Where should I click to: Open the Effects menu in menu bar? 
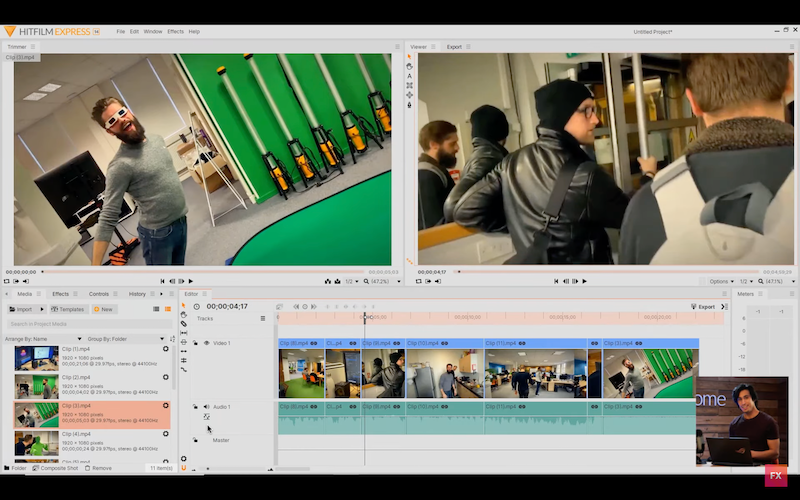(176, 32)
